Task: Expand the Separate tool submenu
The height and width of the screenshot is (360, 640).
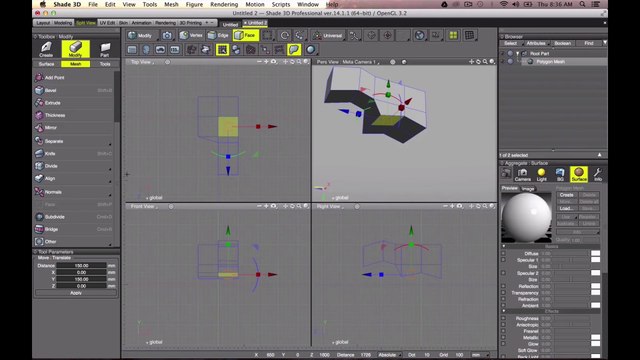Action: pos(110,144)
